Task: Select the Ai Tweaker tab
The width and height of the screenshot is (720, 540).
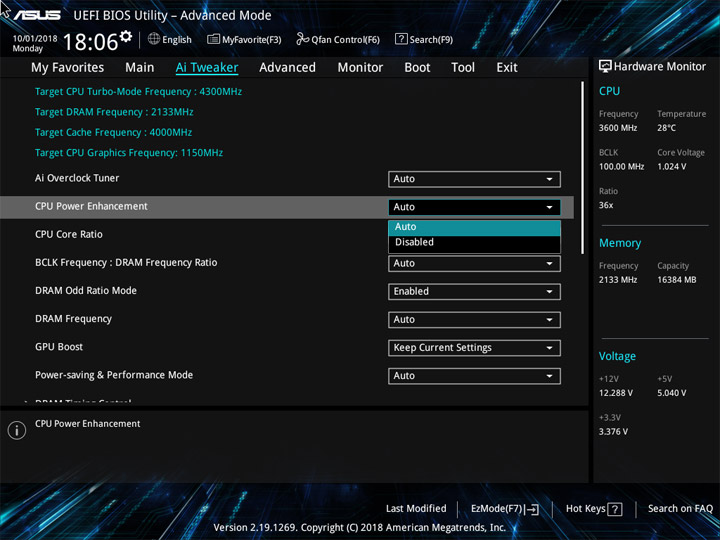Action: coord(207,68)
